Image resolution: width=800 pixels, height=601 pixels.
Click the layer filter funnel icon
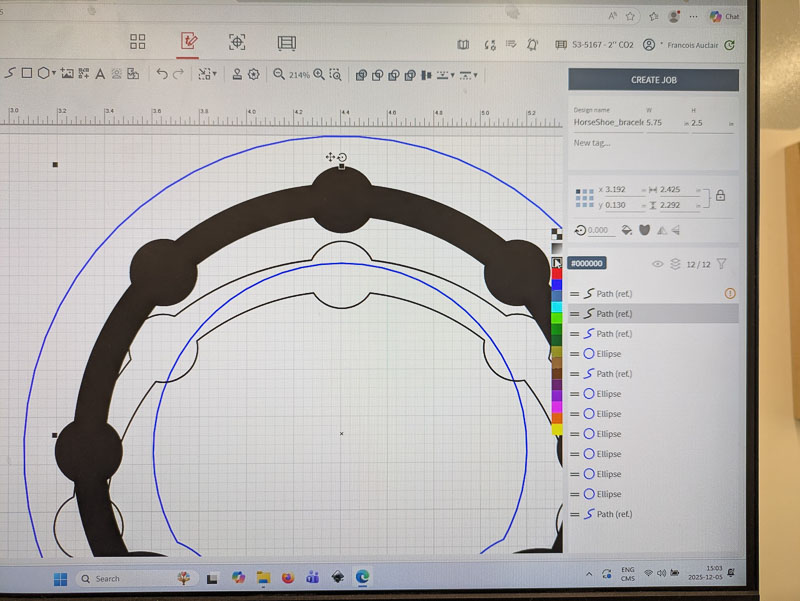pyautogui.click(x=722, y=264)
